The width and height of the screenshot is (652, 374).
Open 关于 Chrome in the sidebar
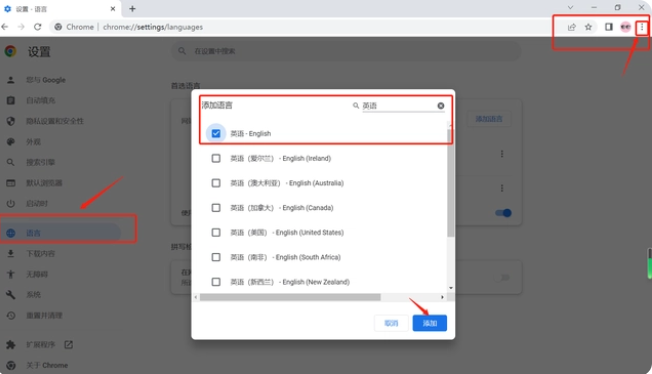[x=47, y=365]
